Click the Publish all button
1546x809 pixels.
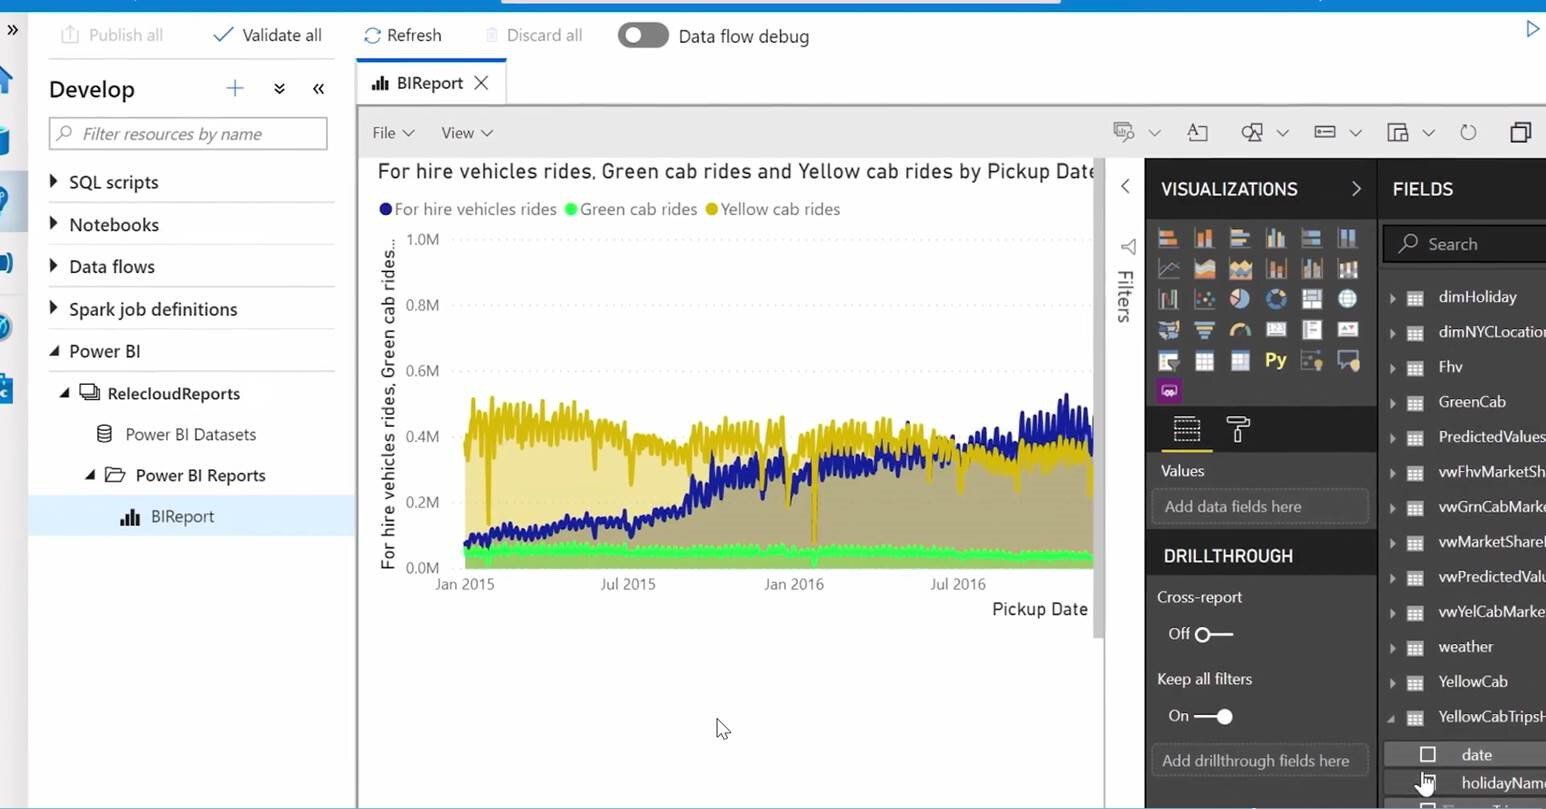(112, 35)
